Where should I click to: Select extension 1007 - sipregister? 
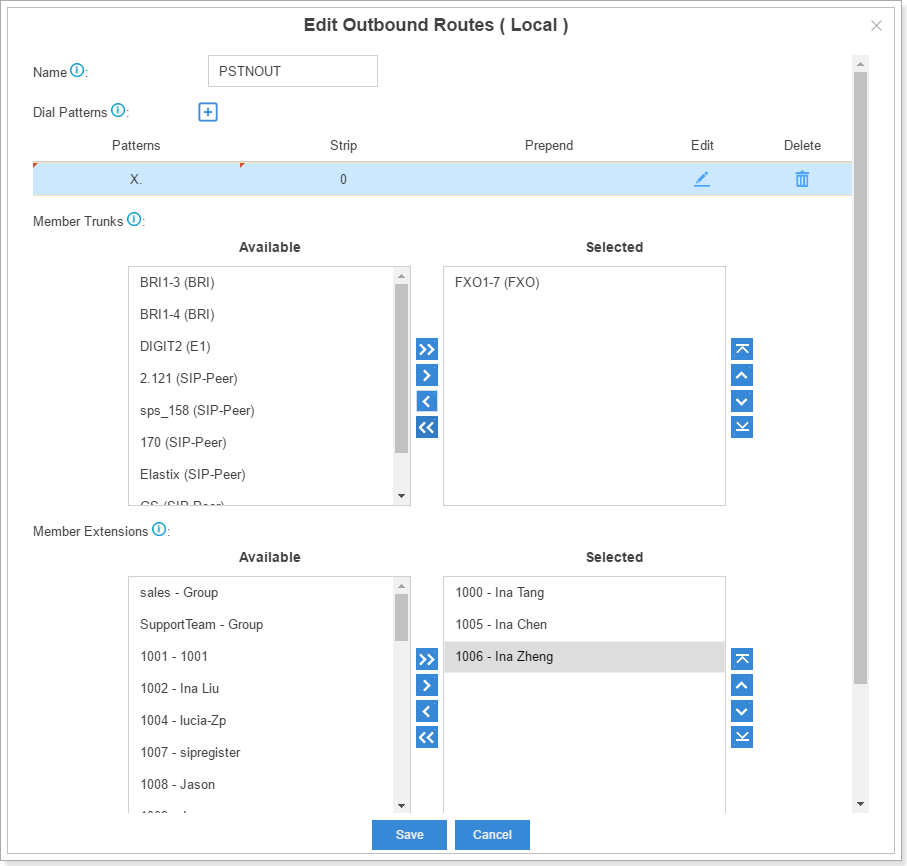point(261,752)
